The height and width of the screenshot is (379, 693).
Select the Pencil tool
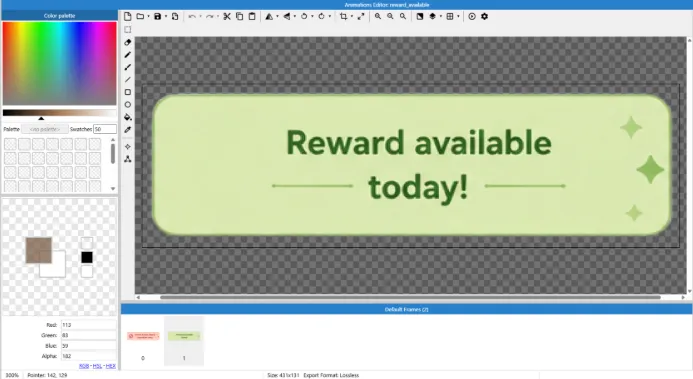(128, 54)
